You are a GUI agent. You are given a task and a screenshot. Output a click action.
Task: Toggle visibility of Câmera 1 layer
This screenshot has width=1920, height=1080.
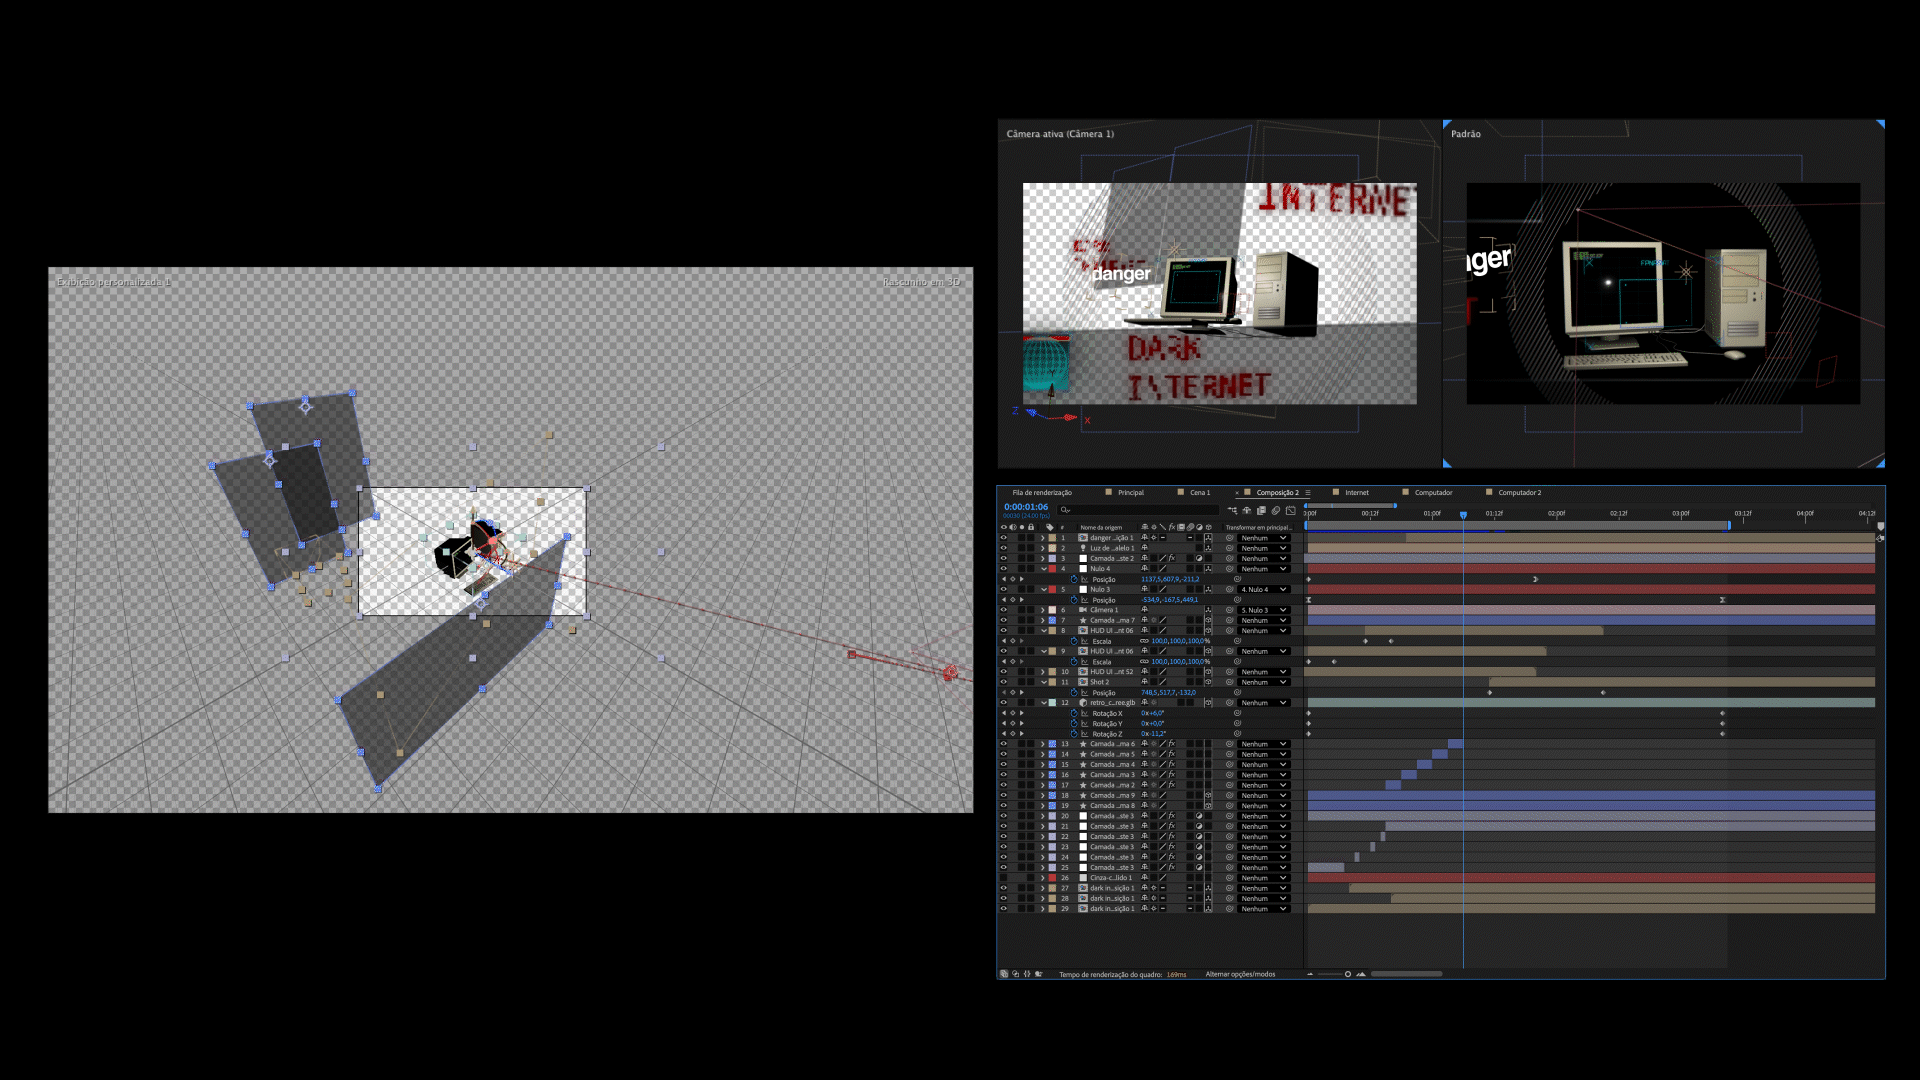(x=1004, y=610)
